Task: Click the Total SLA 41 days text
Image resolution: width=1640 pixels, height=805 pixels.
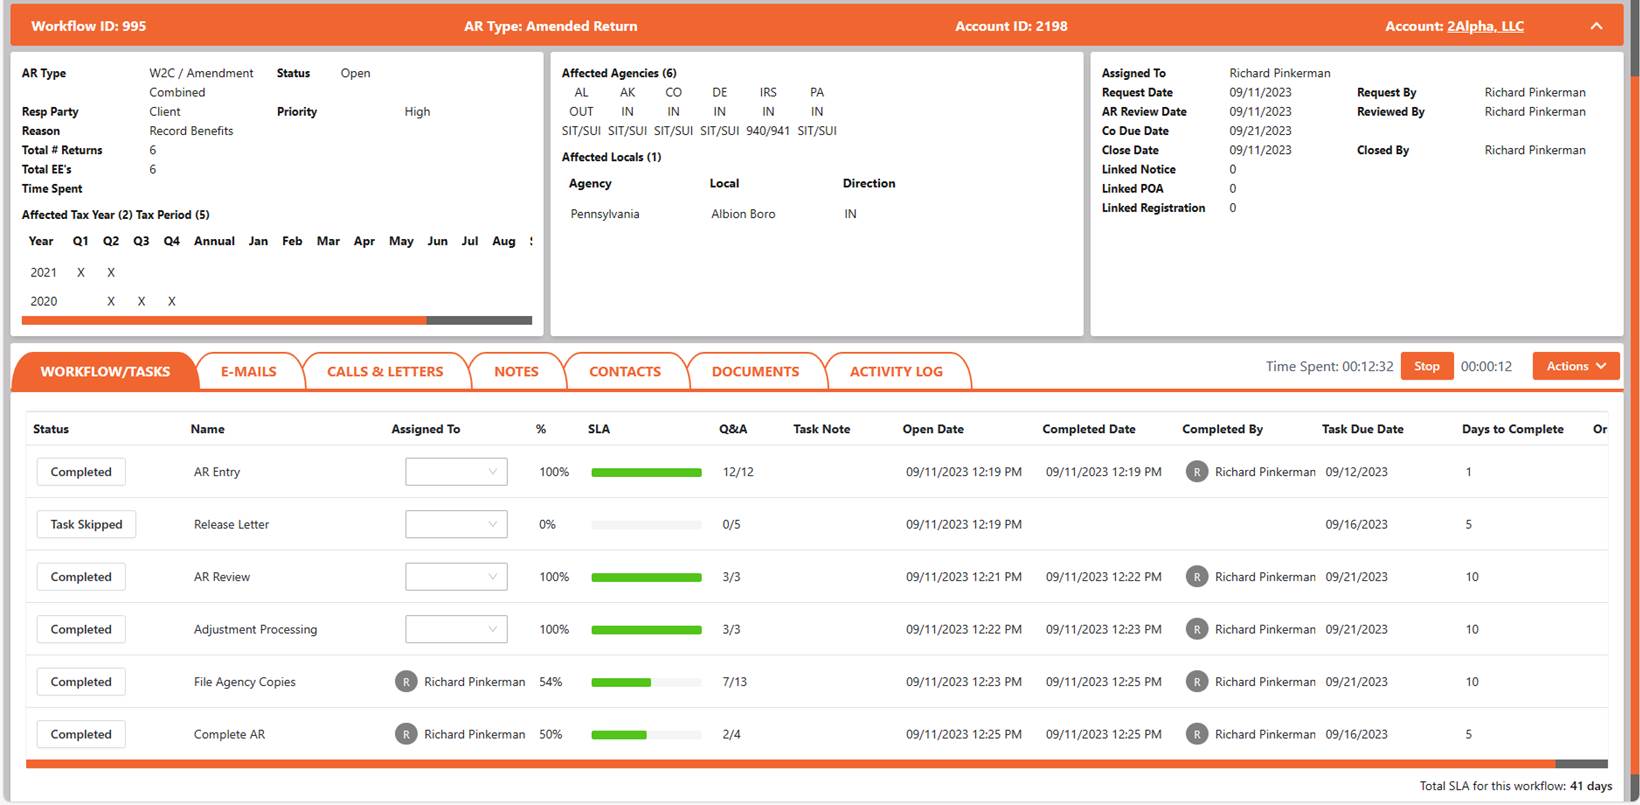Action: 1516,786
